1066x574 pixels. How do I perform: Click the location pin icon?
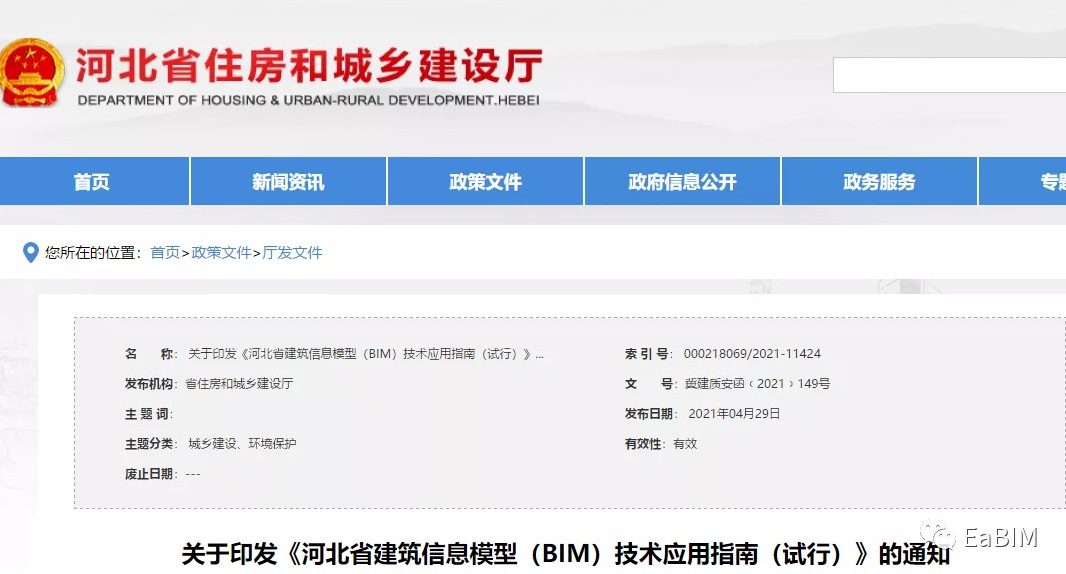coord(30,252)
